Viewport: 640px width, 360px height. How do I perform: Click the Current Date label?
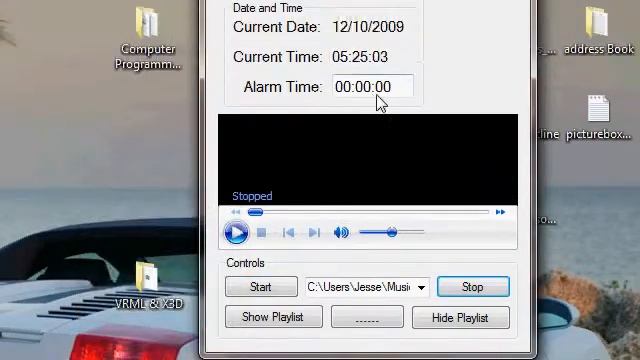tap(277, 27)
